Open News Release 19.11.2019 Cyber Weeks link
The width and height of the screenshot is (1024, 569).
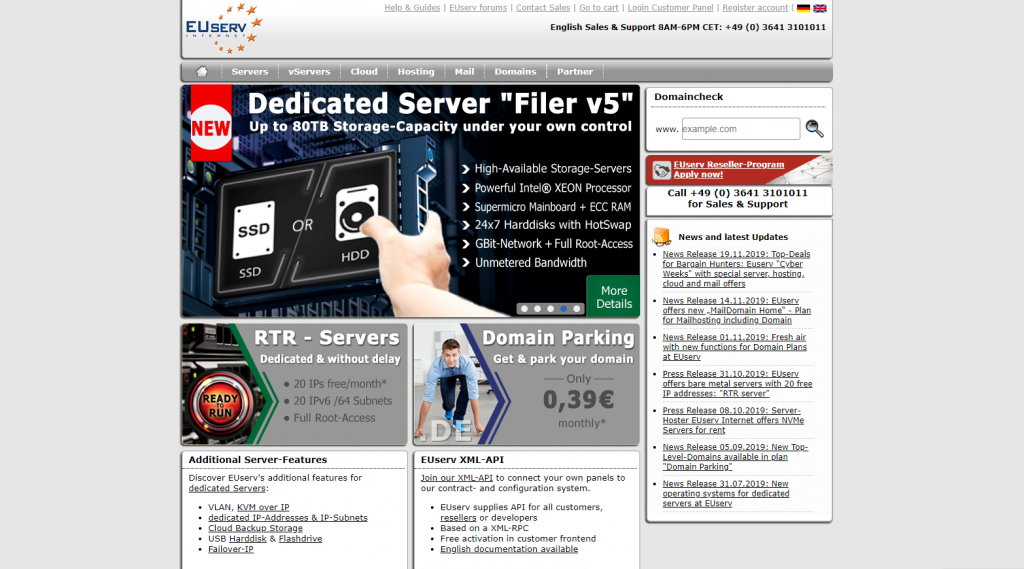[x=736, y=268]
